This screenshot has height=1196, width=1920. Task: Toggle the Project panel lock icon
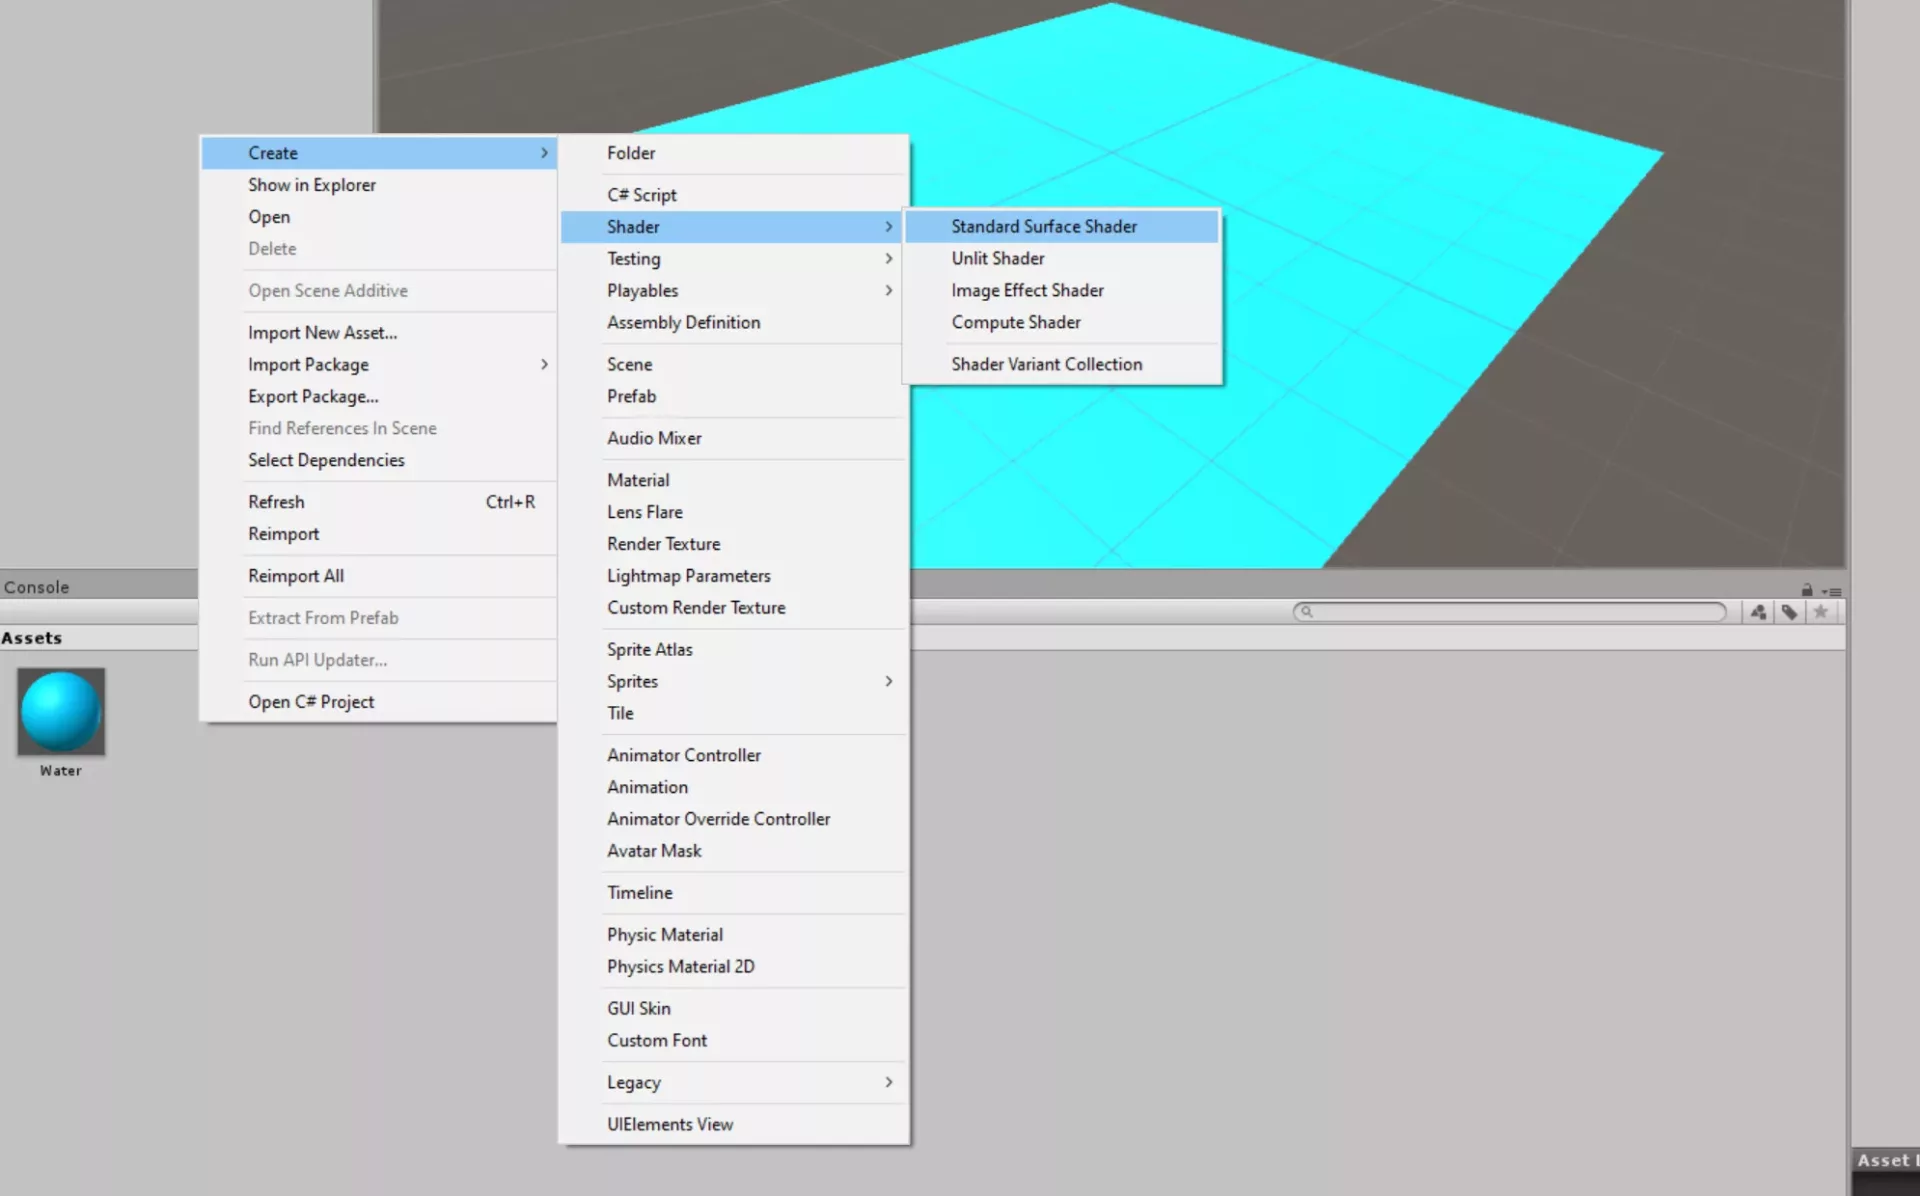coord(1807,590)
